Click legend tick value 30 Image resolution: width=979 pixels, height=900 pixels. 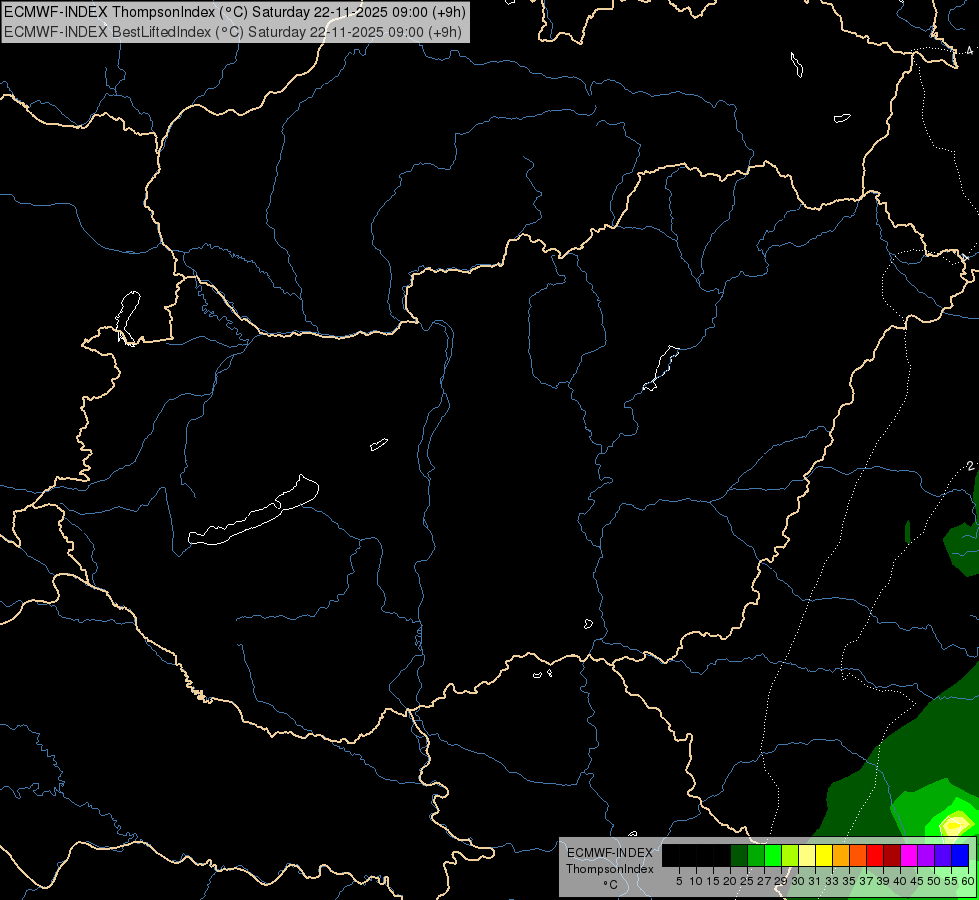(x=798, y=881)
